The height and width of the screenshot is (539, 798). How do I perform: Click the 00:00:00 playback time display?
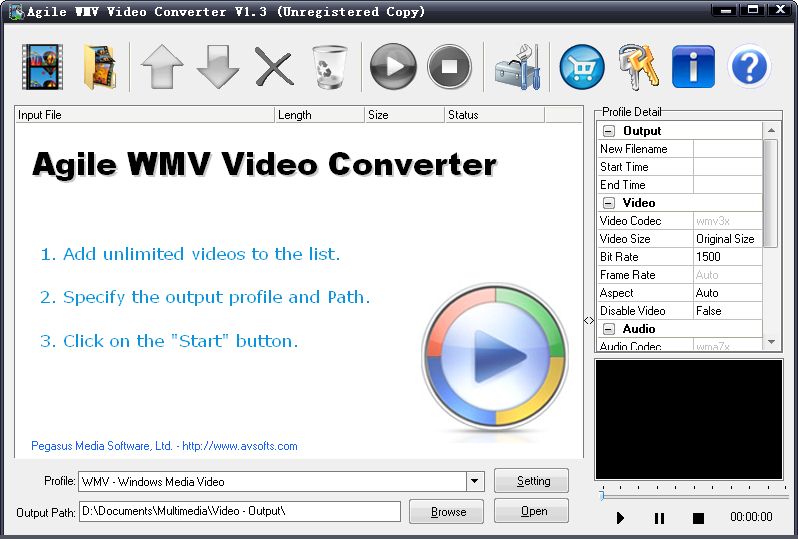pos(751,517)
